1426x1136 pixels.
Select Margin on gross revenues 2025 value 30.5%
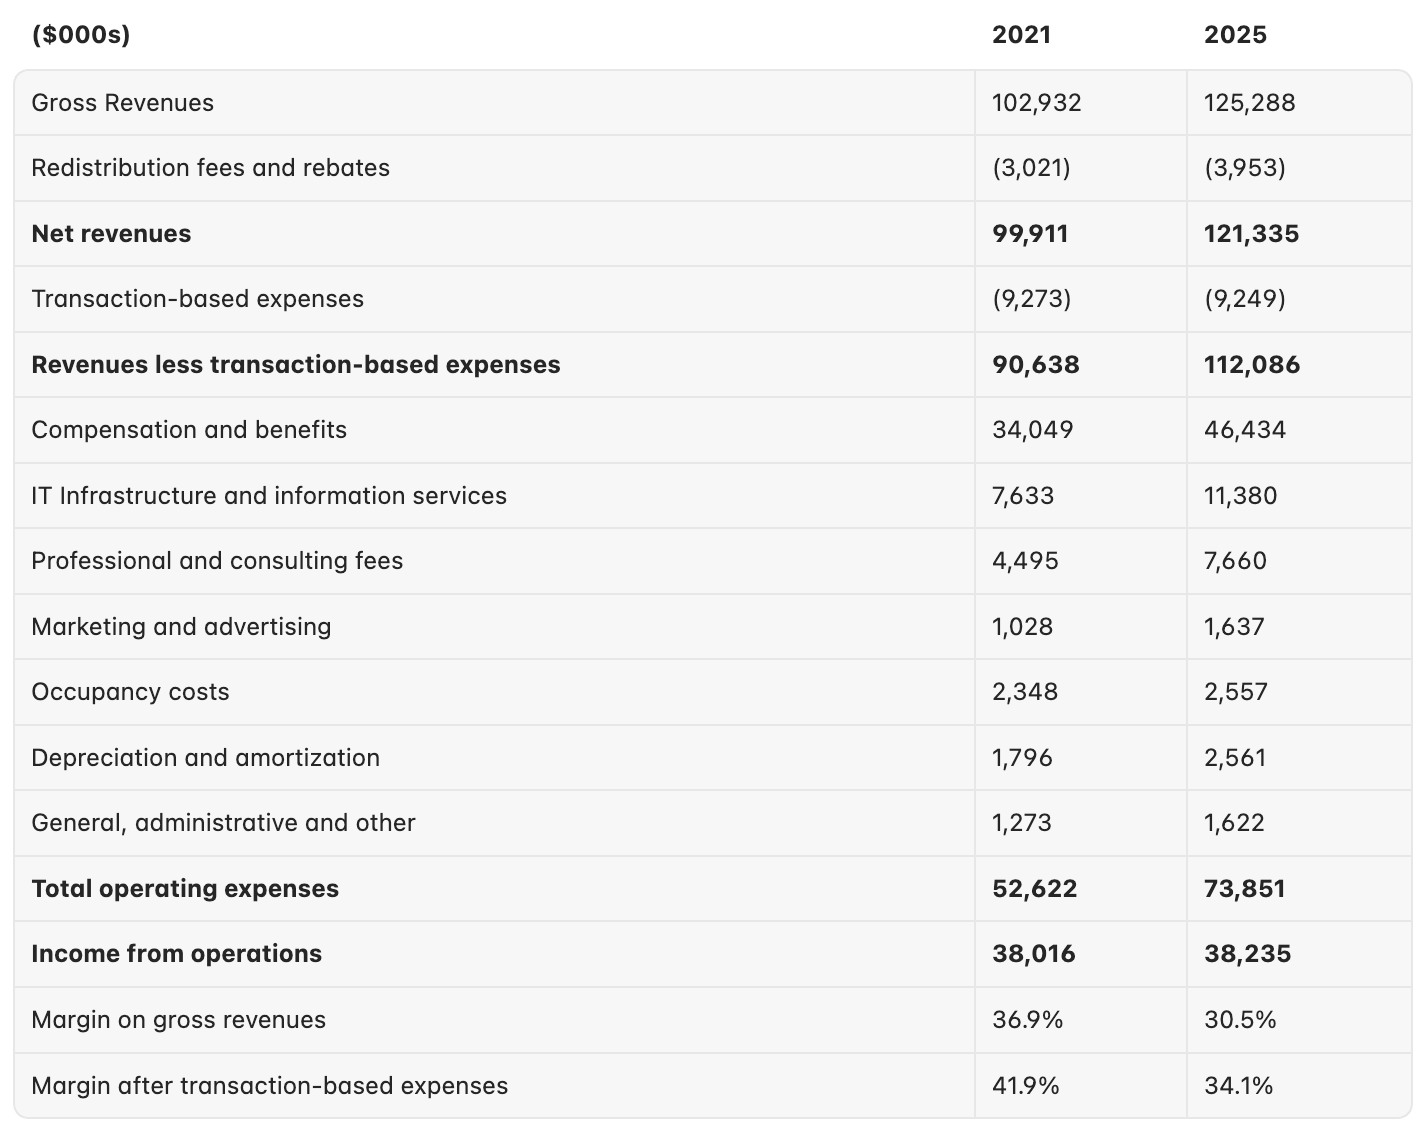coord(1240,1020)
